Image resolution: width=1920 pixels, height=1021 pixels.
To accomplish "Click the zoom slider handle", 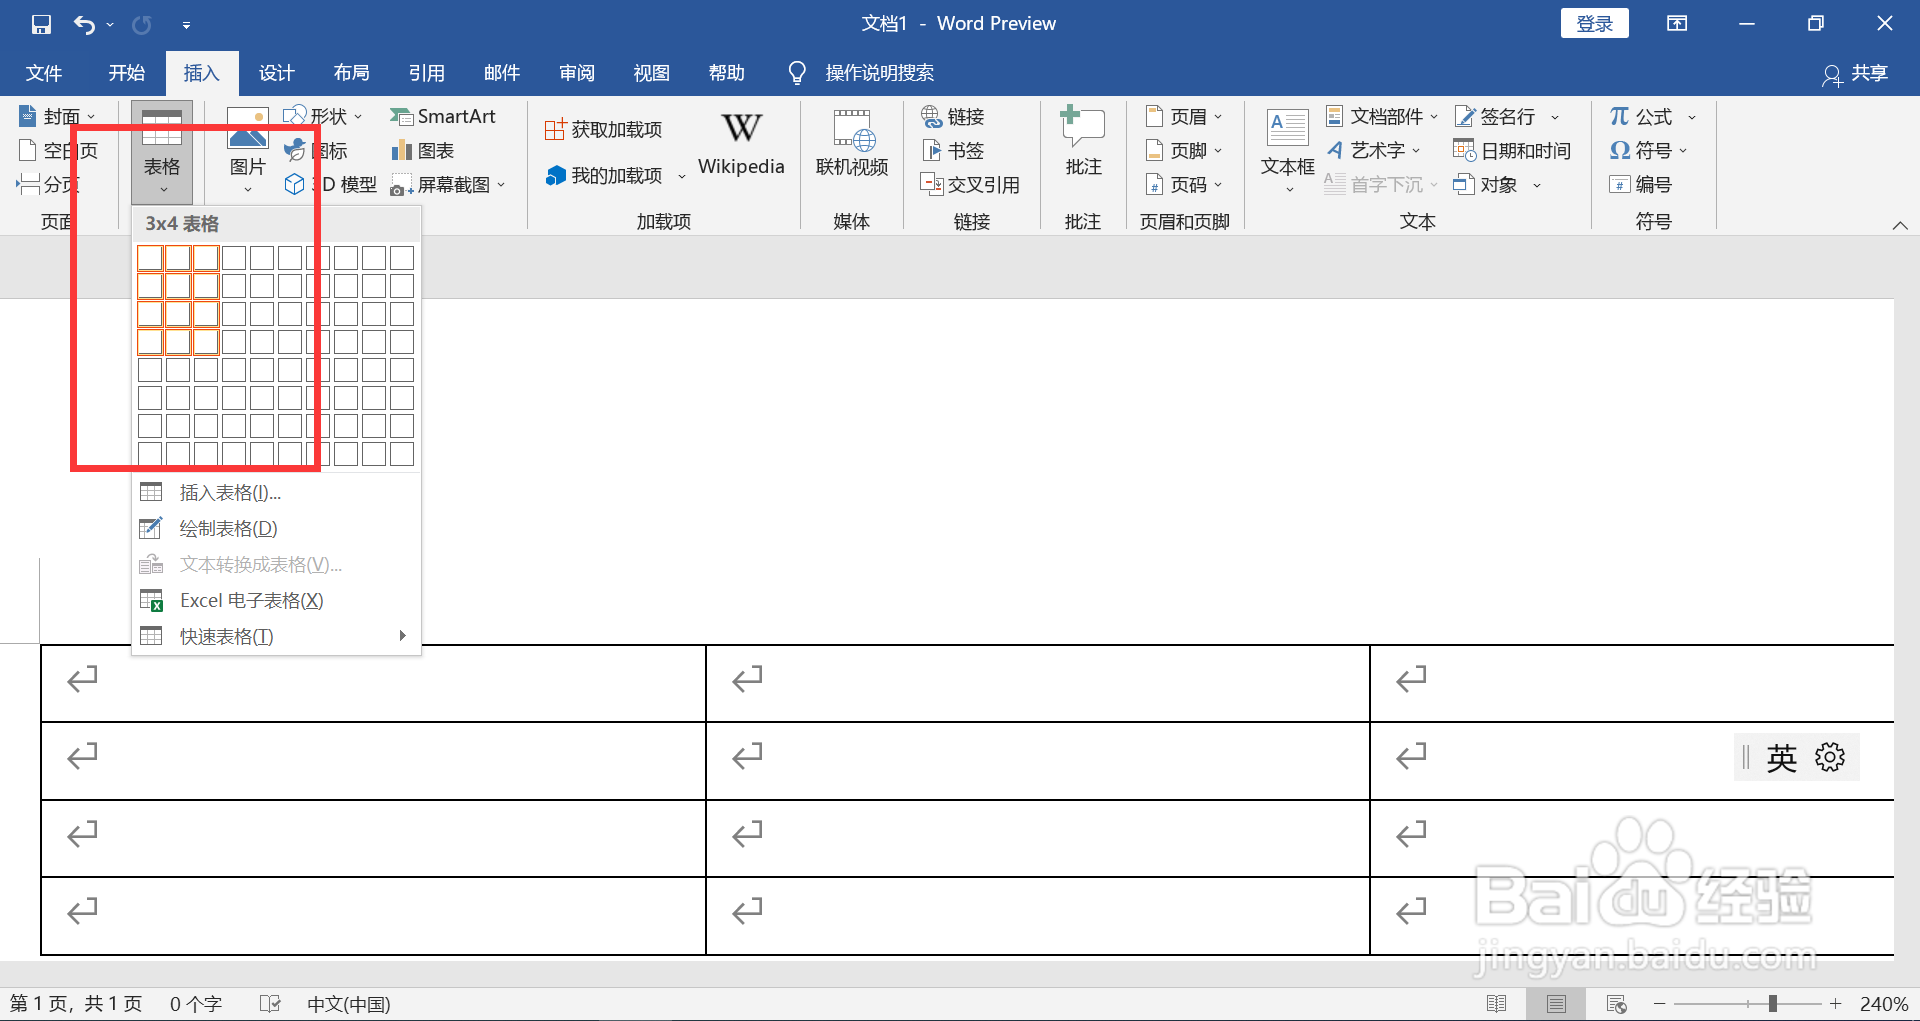I will pyautogui.click(x=1773, y=1004).
